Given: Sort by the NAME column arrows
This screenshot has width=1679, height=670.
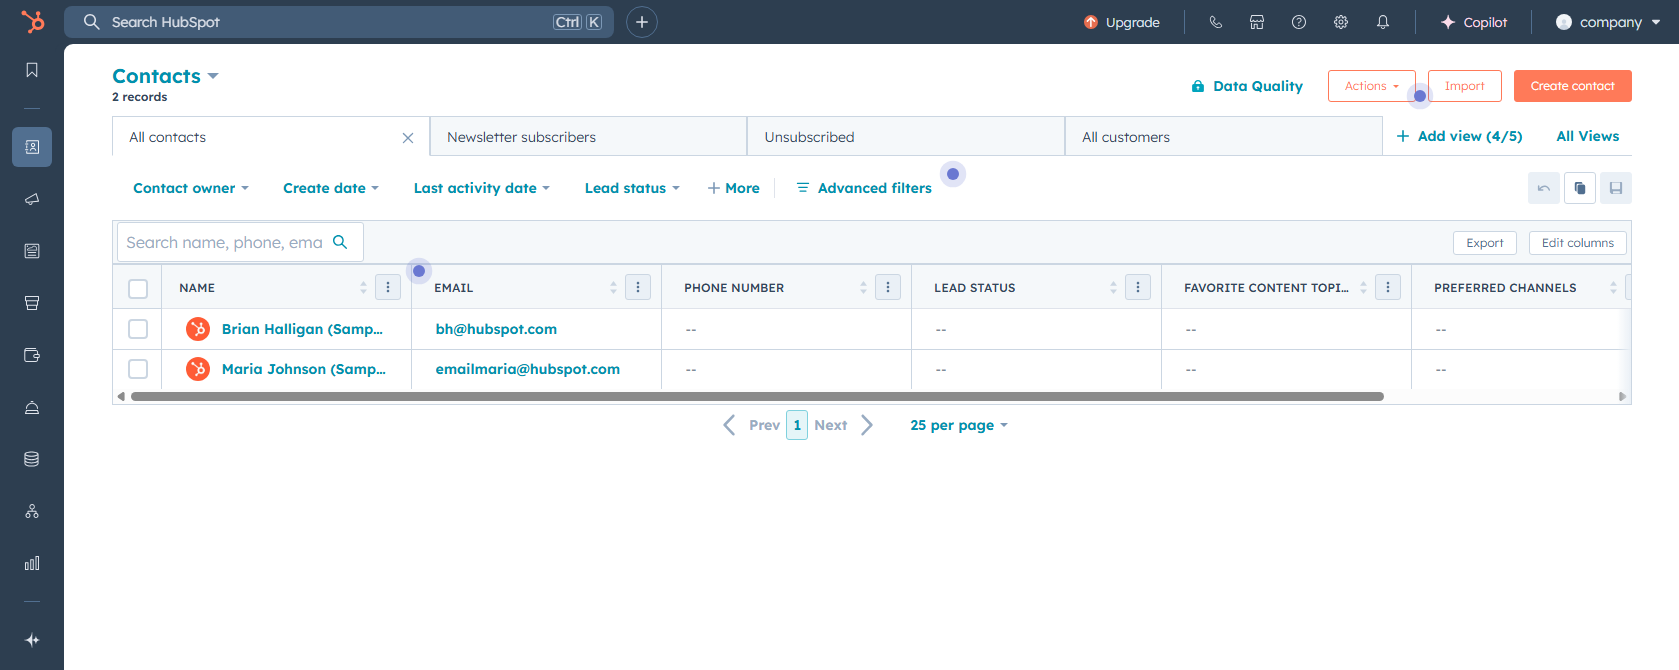Looking at the screenshot, I should 363,288.
